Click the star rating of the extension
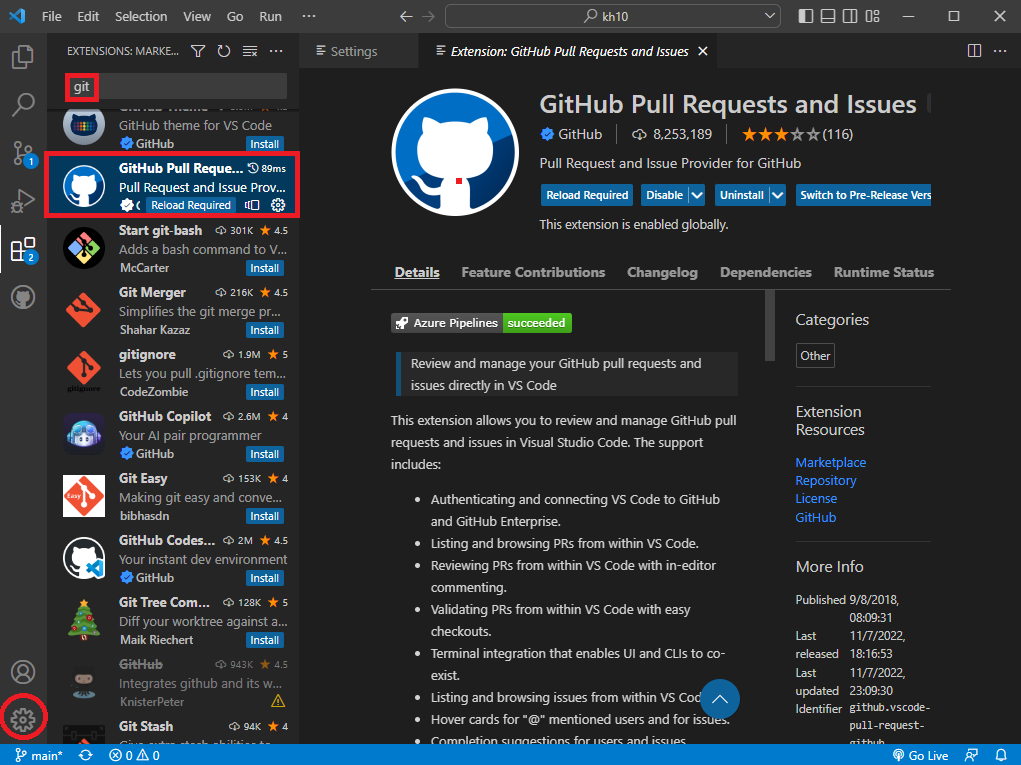1021x765 pixels. 797,135
